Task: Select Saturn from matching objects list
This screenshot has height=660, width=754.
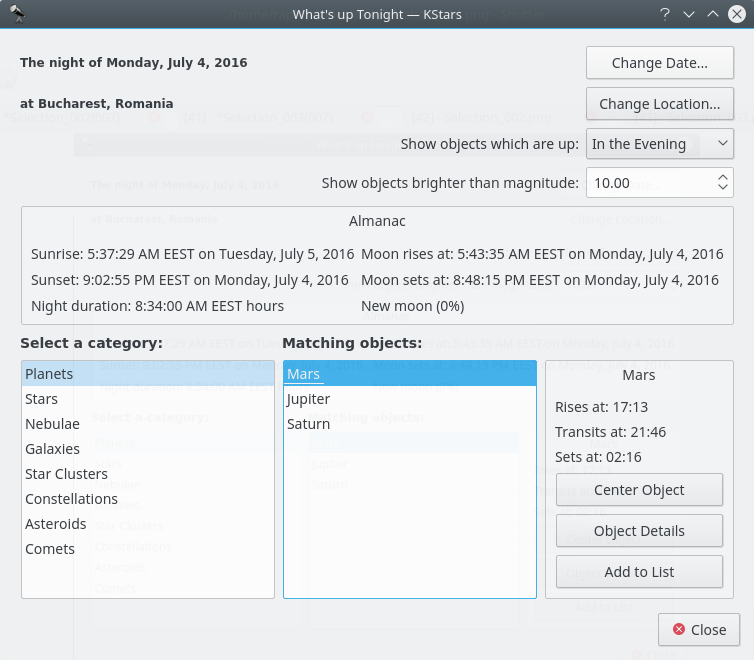Action: point(308,424)
